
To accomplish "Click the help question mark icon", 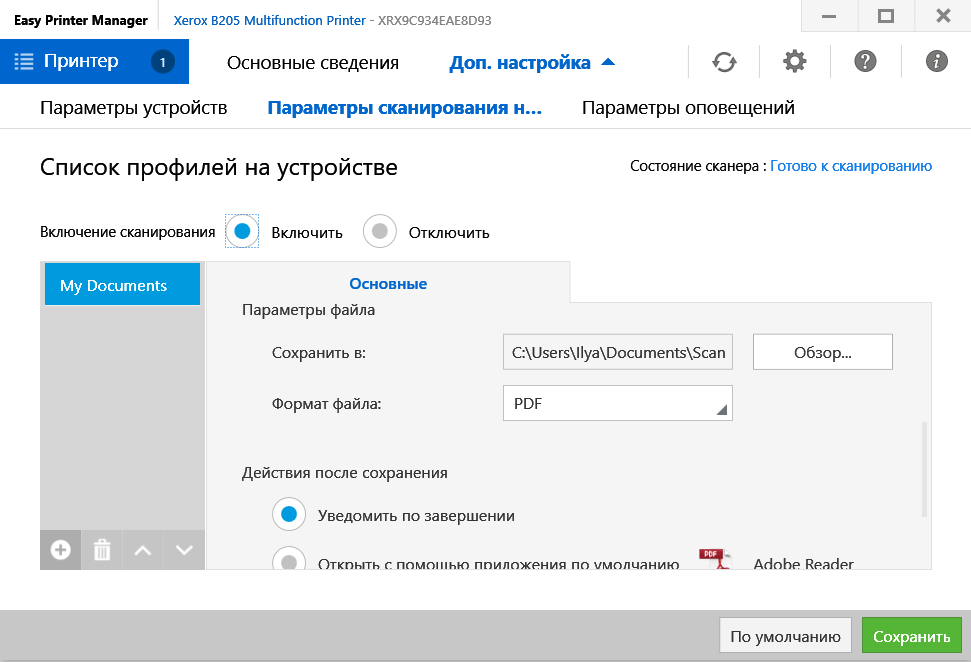I will pos(865,62).
